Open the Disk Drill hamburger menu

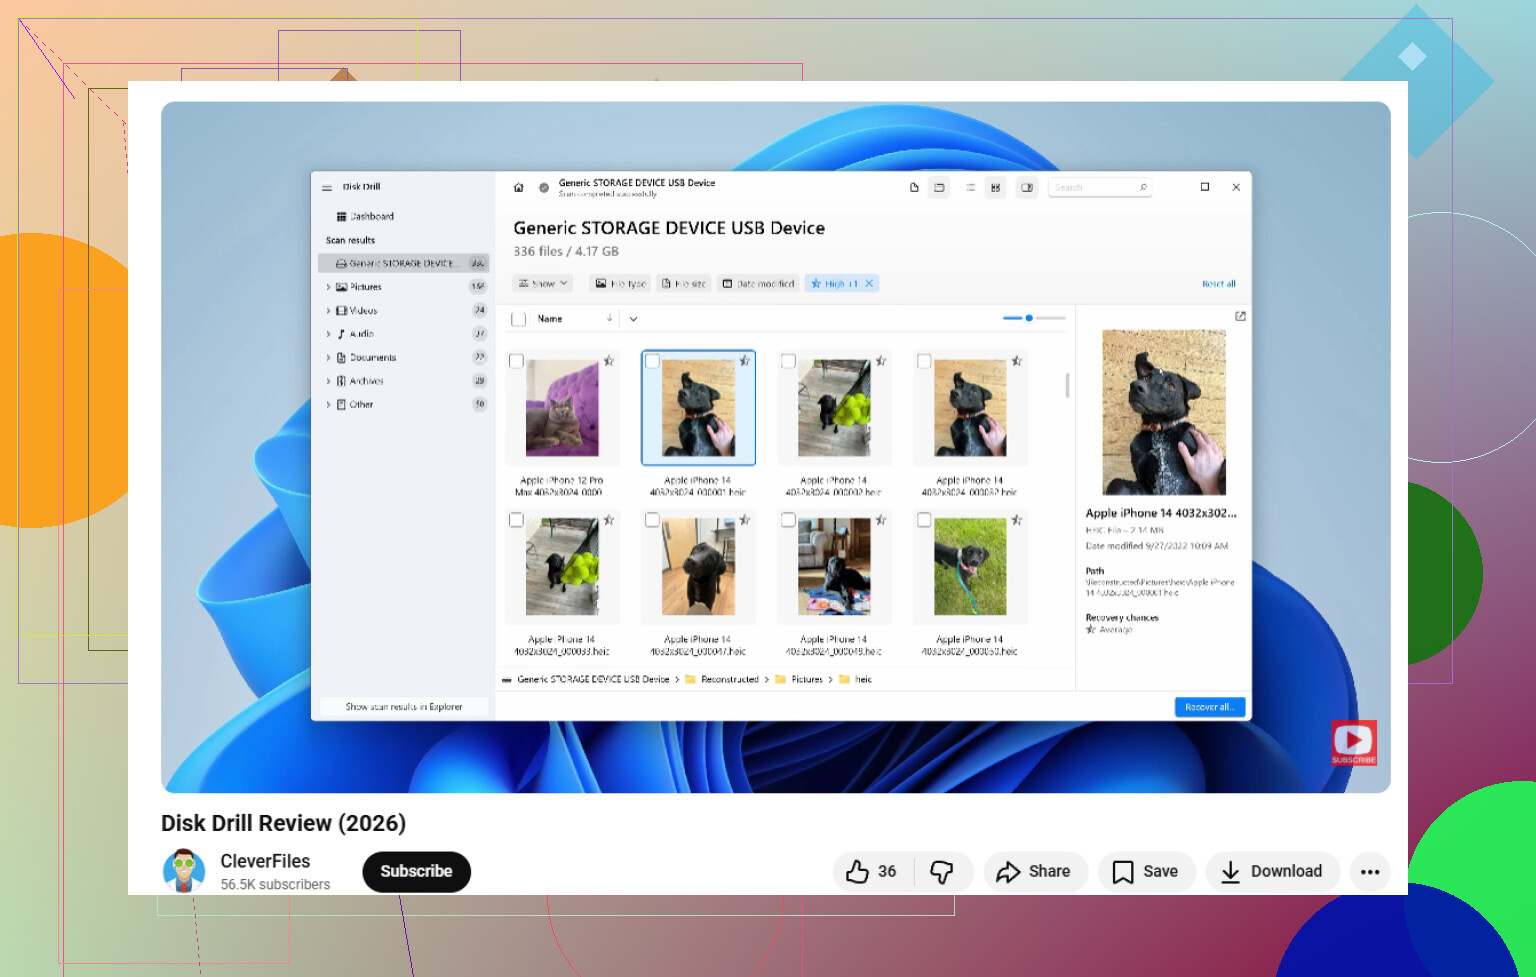(x=327, y=188)
